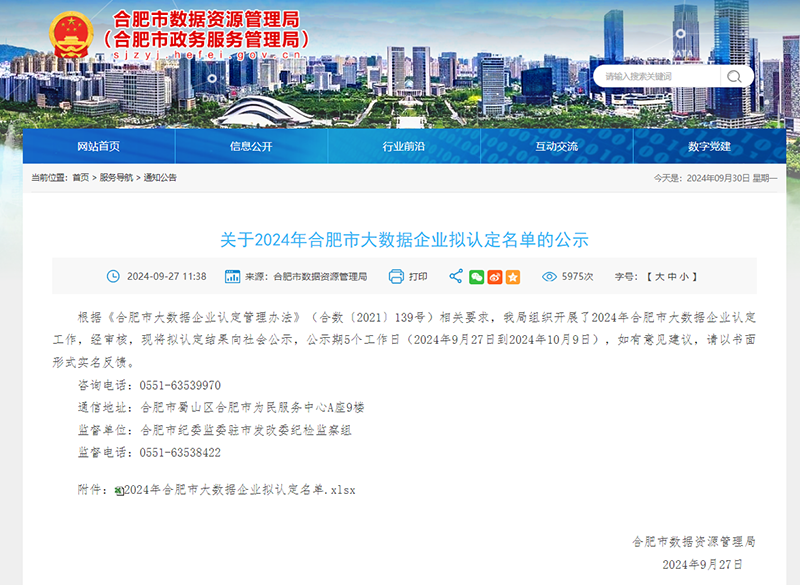Set font size to 中 (medium)
This screenshot has width=800, height=585.
(x=674, y=276)
